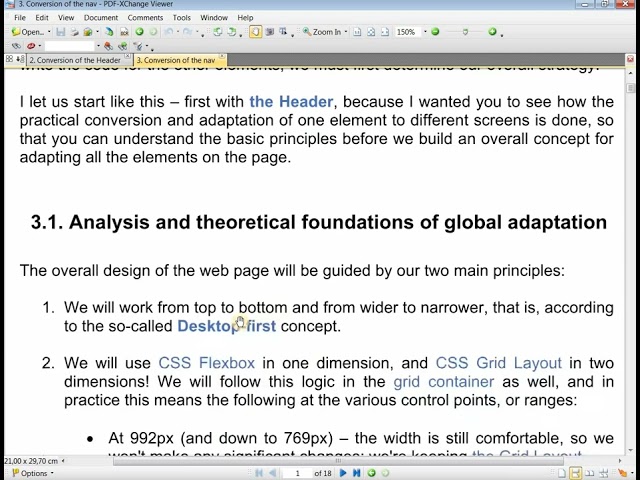Click the zoom slider handle

(465, 32)
